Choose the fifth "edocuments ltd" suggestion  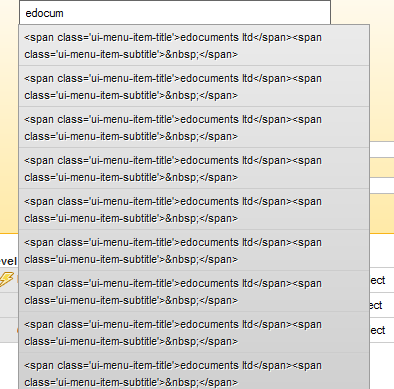[x=194, y=209]
